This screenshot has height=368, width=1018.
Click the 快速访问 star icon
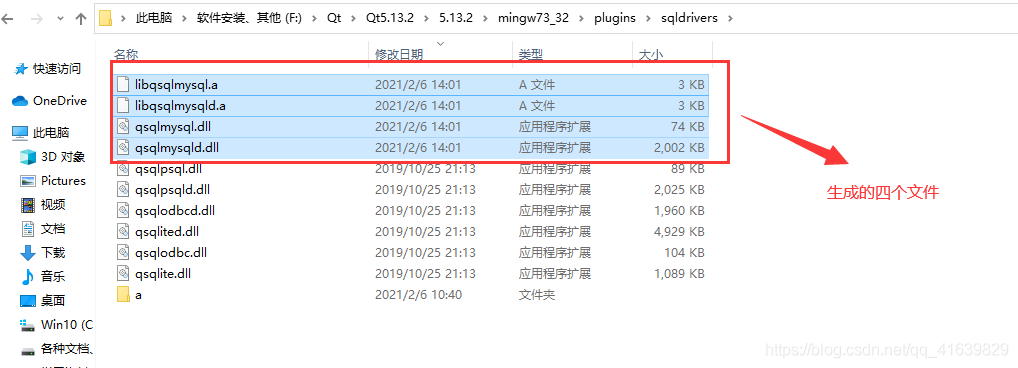[21, 68]
